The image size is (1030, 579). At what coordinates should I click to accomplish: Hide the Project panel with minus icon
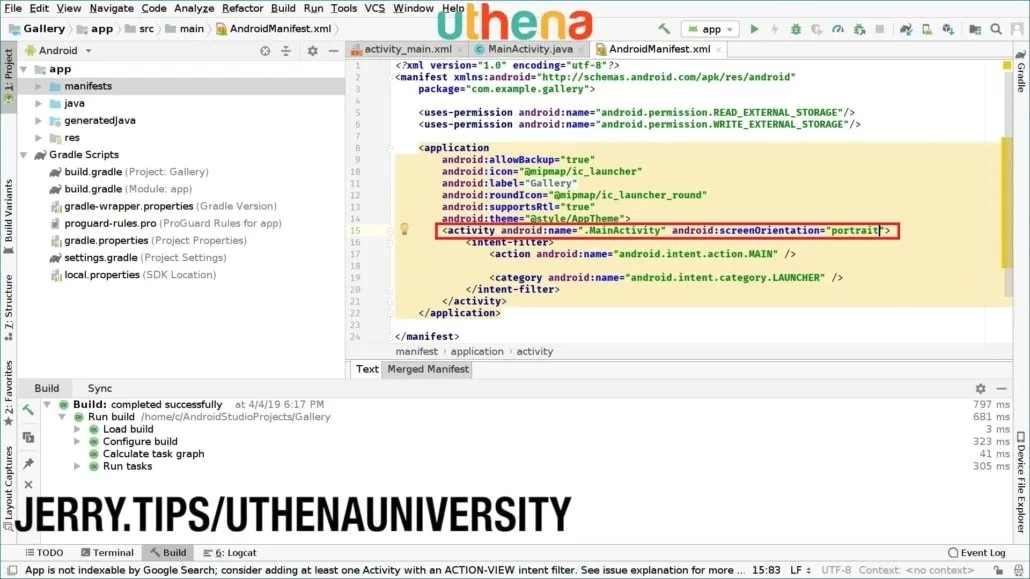coord(334,51)
